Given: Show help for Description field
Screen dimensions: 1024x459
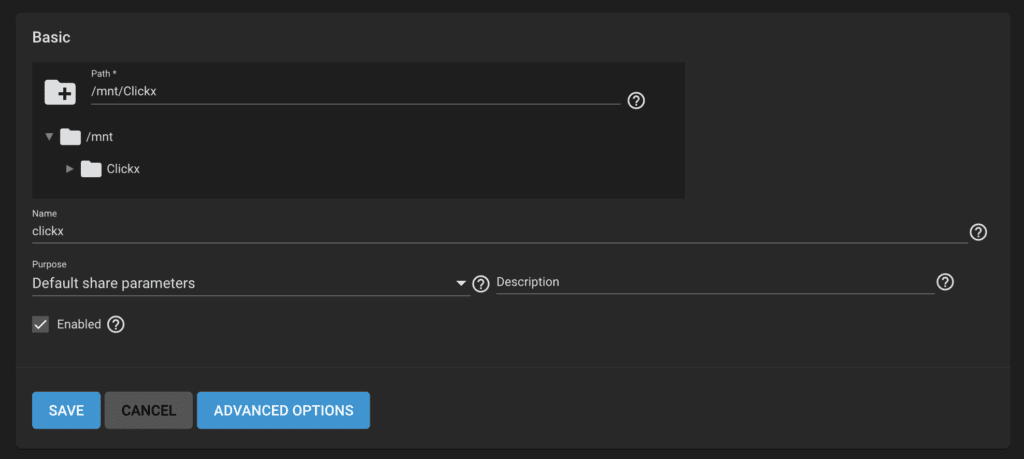Looking at the screenshot, I should point(945,282).
